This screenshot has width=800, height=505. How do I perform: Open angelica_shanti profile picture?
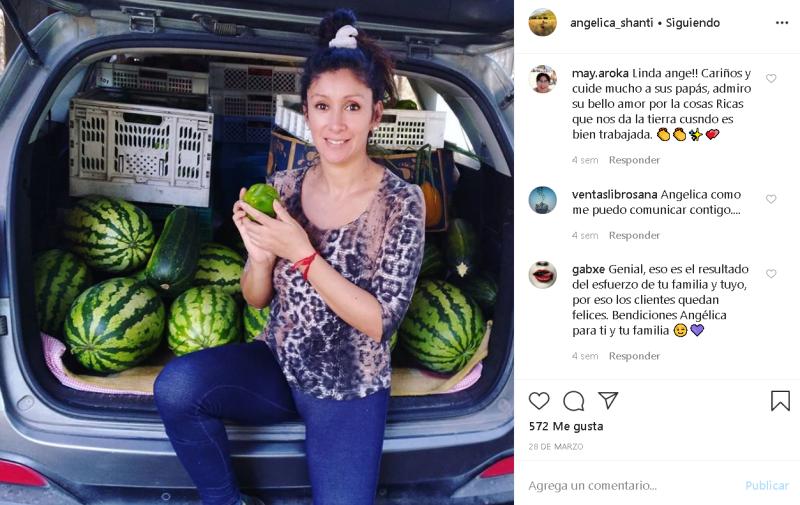point(542,22)
